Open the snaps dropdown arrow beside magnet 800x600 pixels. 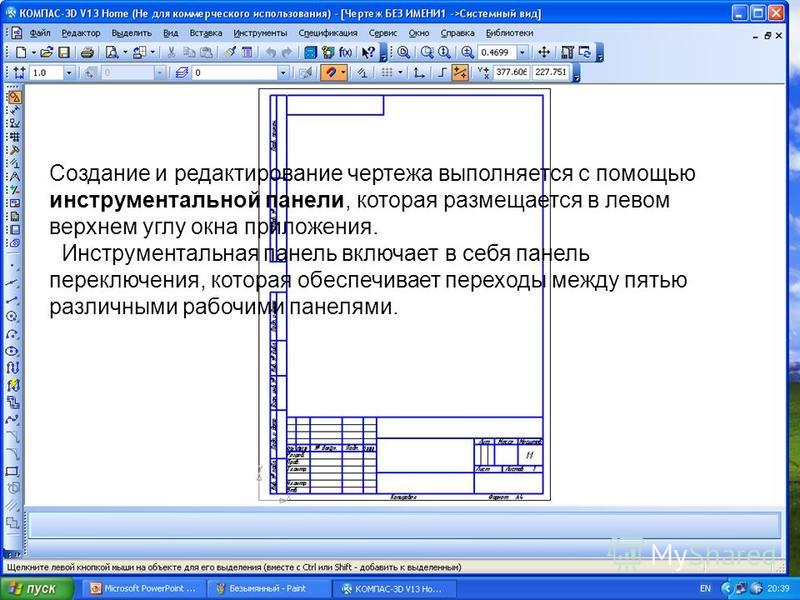(343, 73)
